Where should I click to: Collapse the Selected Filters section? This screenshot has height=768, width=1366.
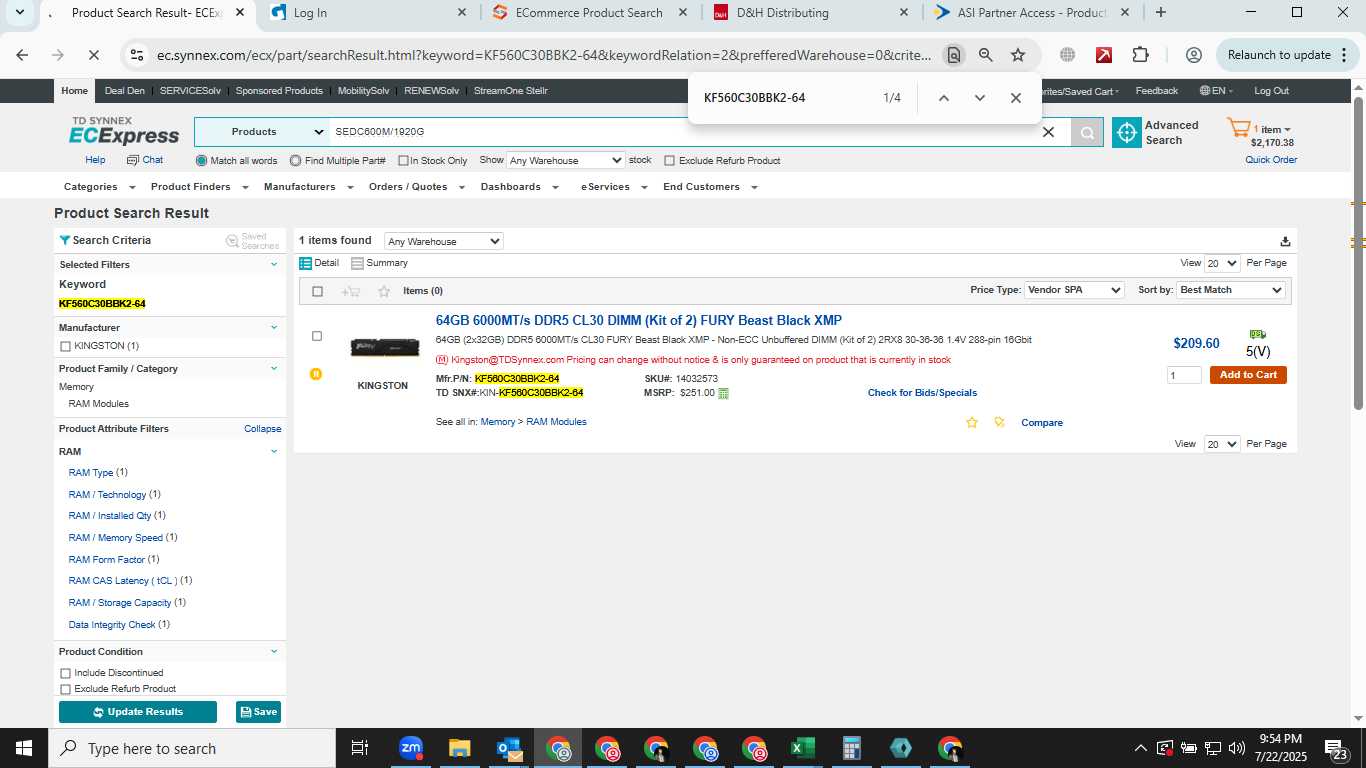click(x=274, y=265)
